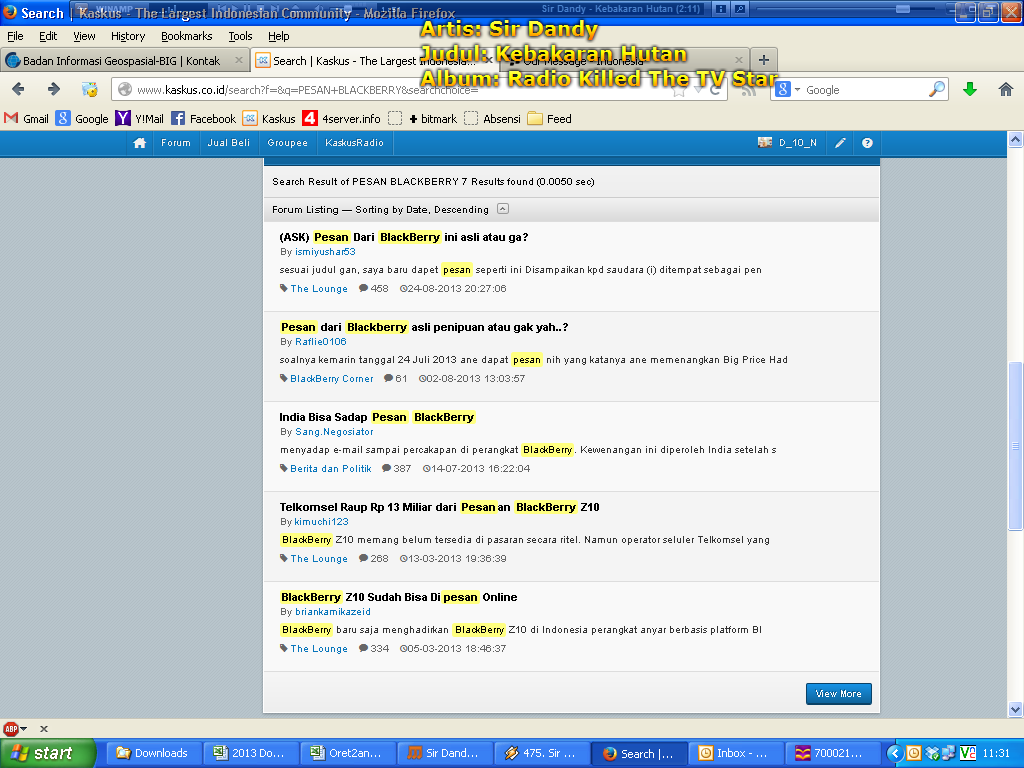Screen dimensions: 1024x768
Task: Open thread 'India Bisa Sadap Pesan BlackBerry'
Action: pos(377,417)
